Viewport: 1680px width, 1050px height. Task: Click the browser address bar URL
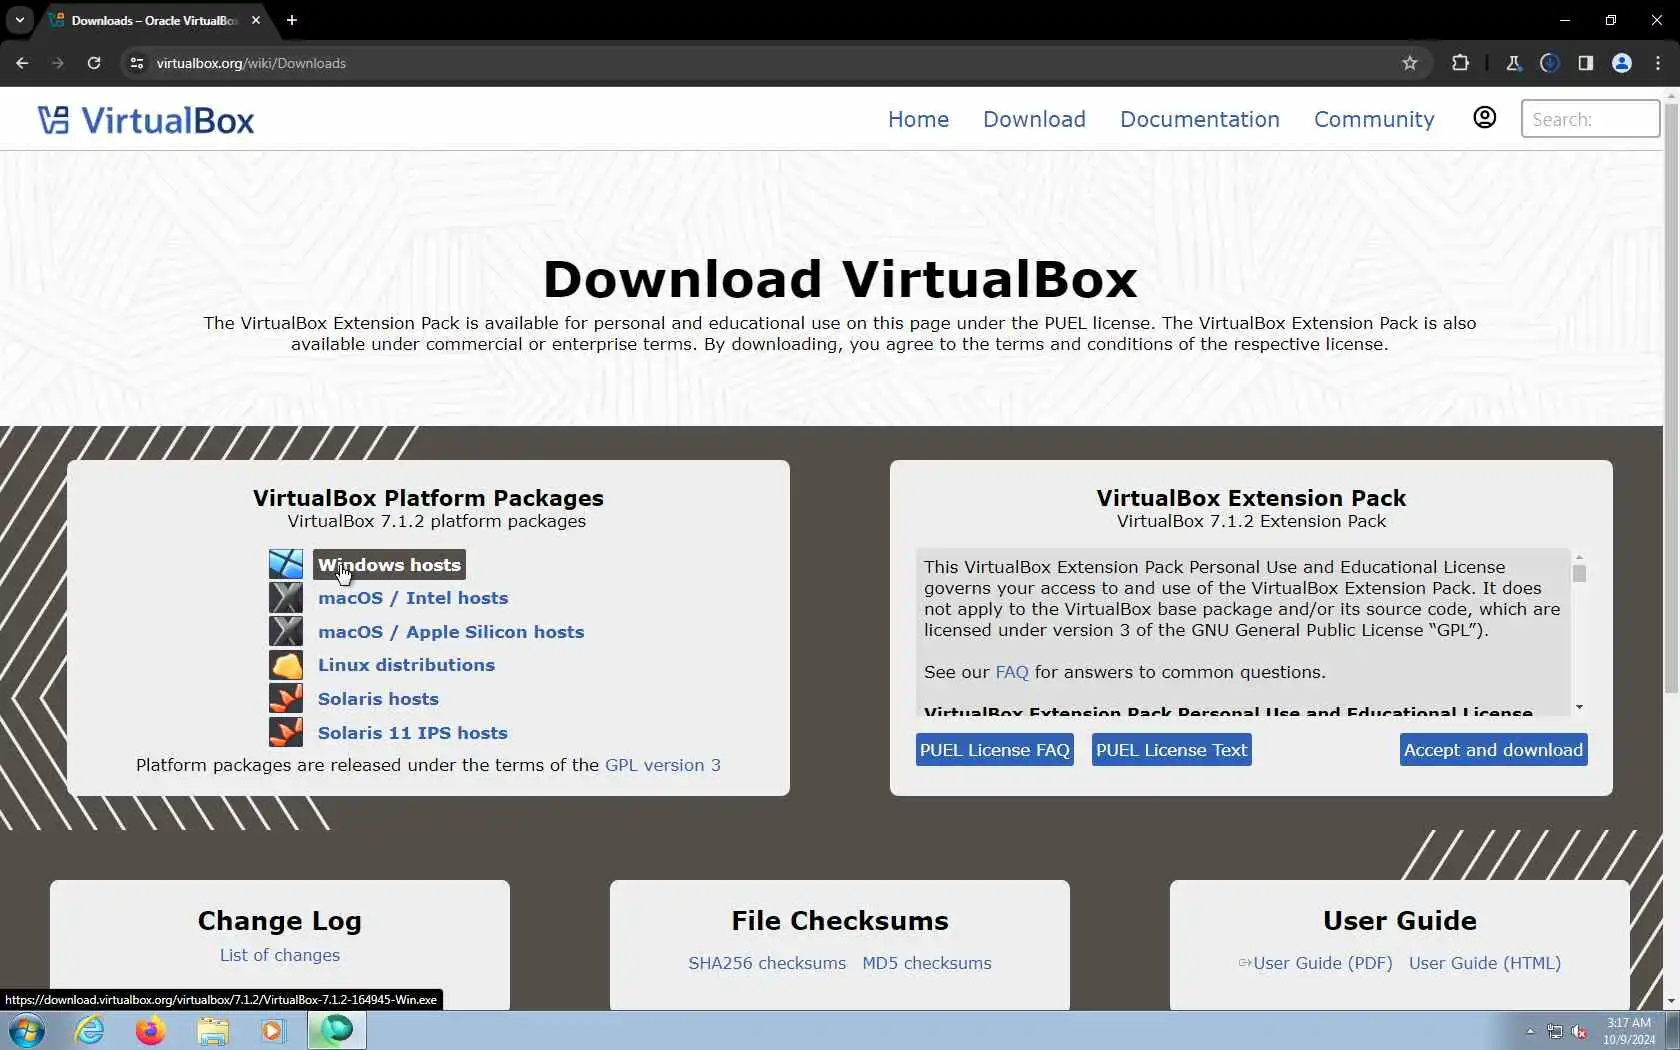[251, 63]
